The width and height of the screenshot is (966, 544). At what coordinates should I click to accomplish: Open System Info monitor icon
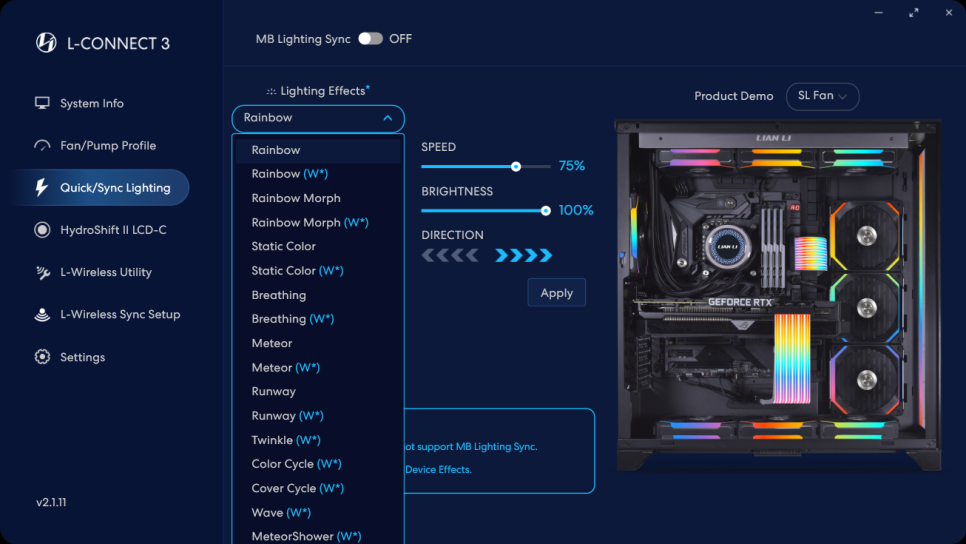(42, 103)
